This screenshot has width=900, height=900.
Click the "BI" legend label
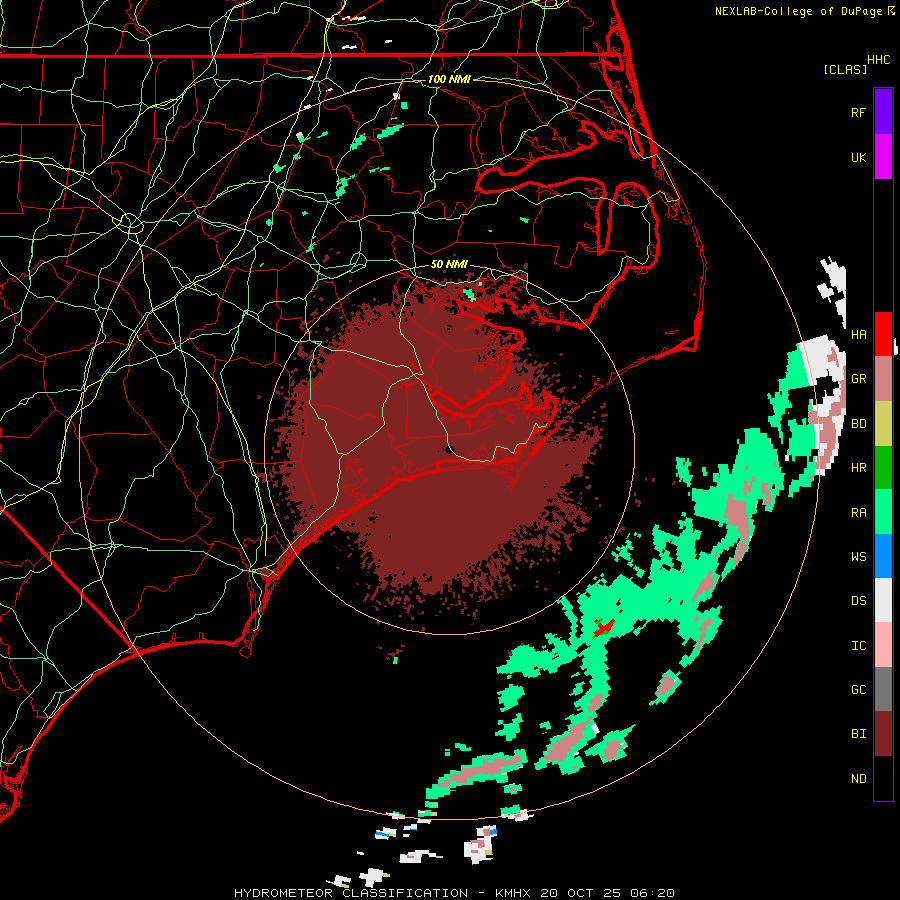(x=858, y=734)
